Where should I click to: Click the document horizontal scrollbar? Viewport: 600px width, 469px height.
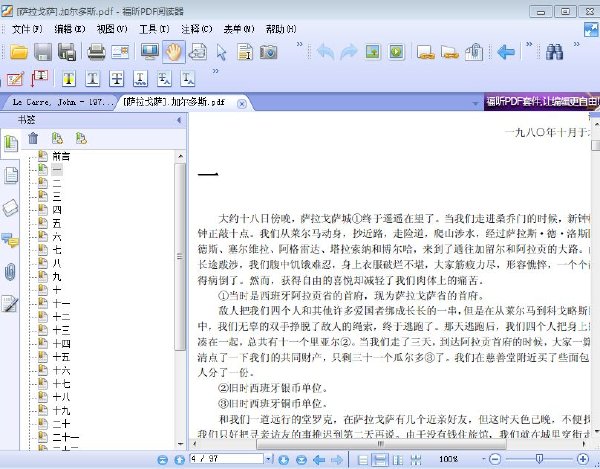click(x=381, y=444)
